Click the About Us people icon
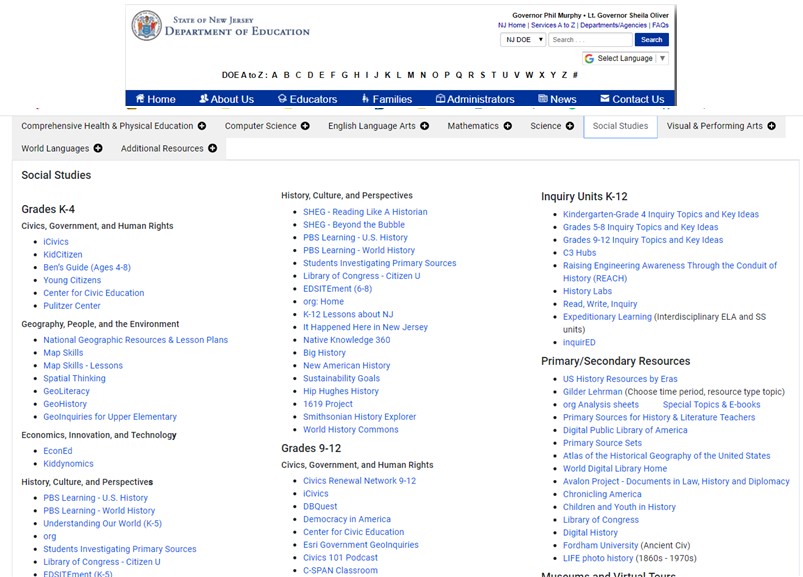The height and width of the screenshot is (577, 803). (x=204, y=98)
